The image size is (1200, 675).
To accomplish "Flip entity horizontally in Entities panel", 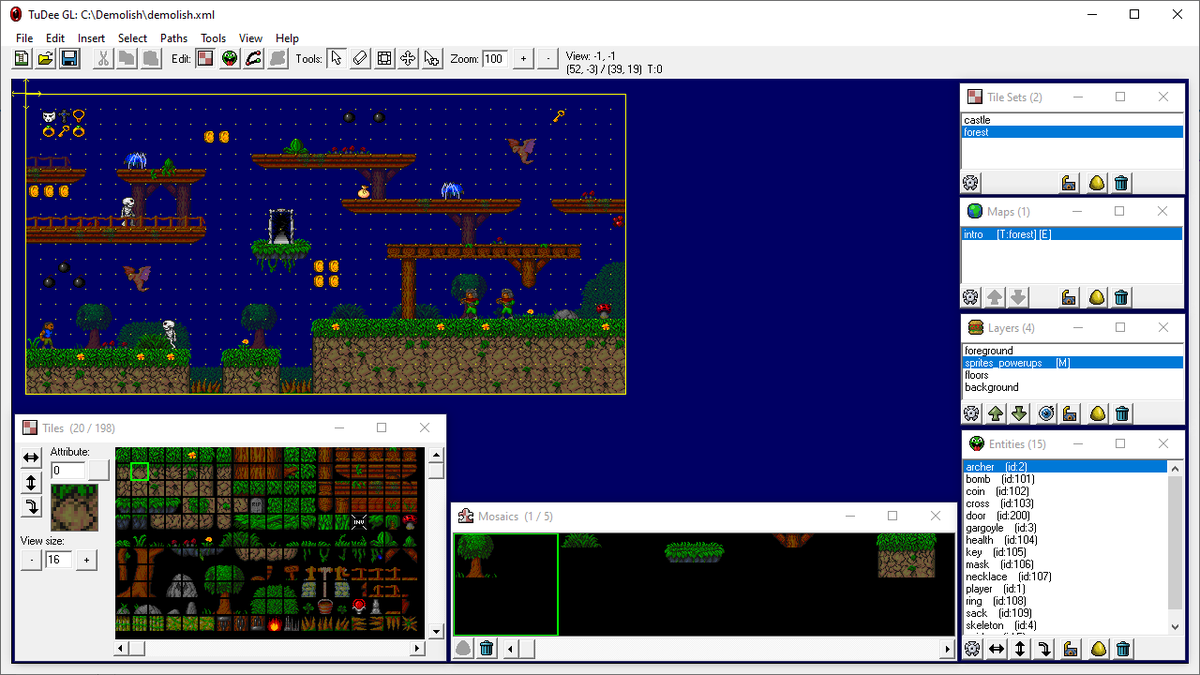I will click(x=996, y=649).
